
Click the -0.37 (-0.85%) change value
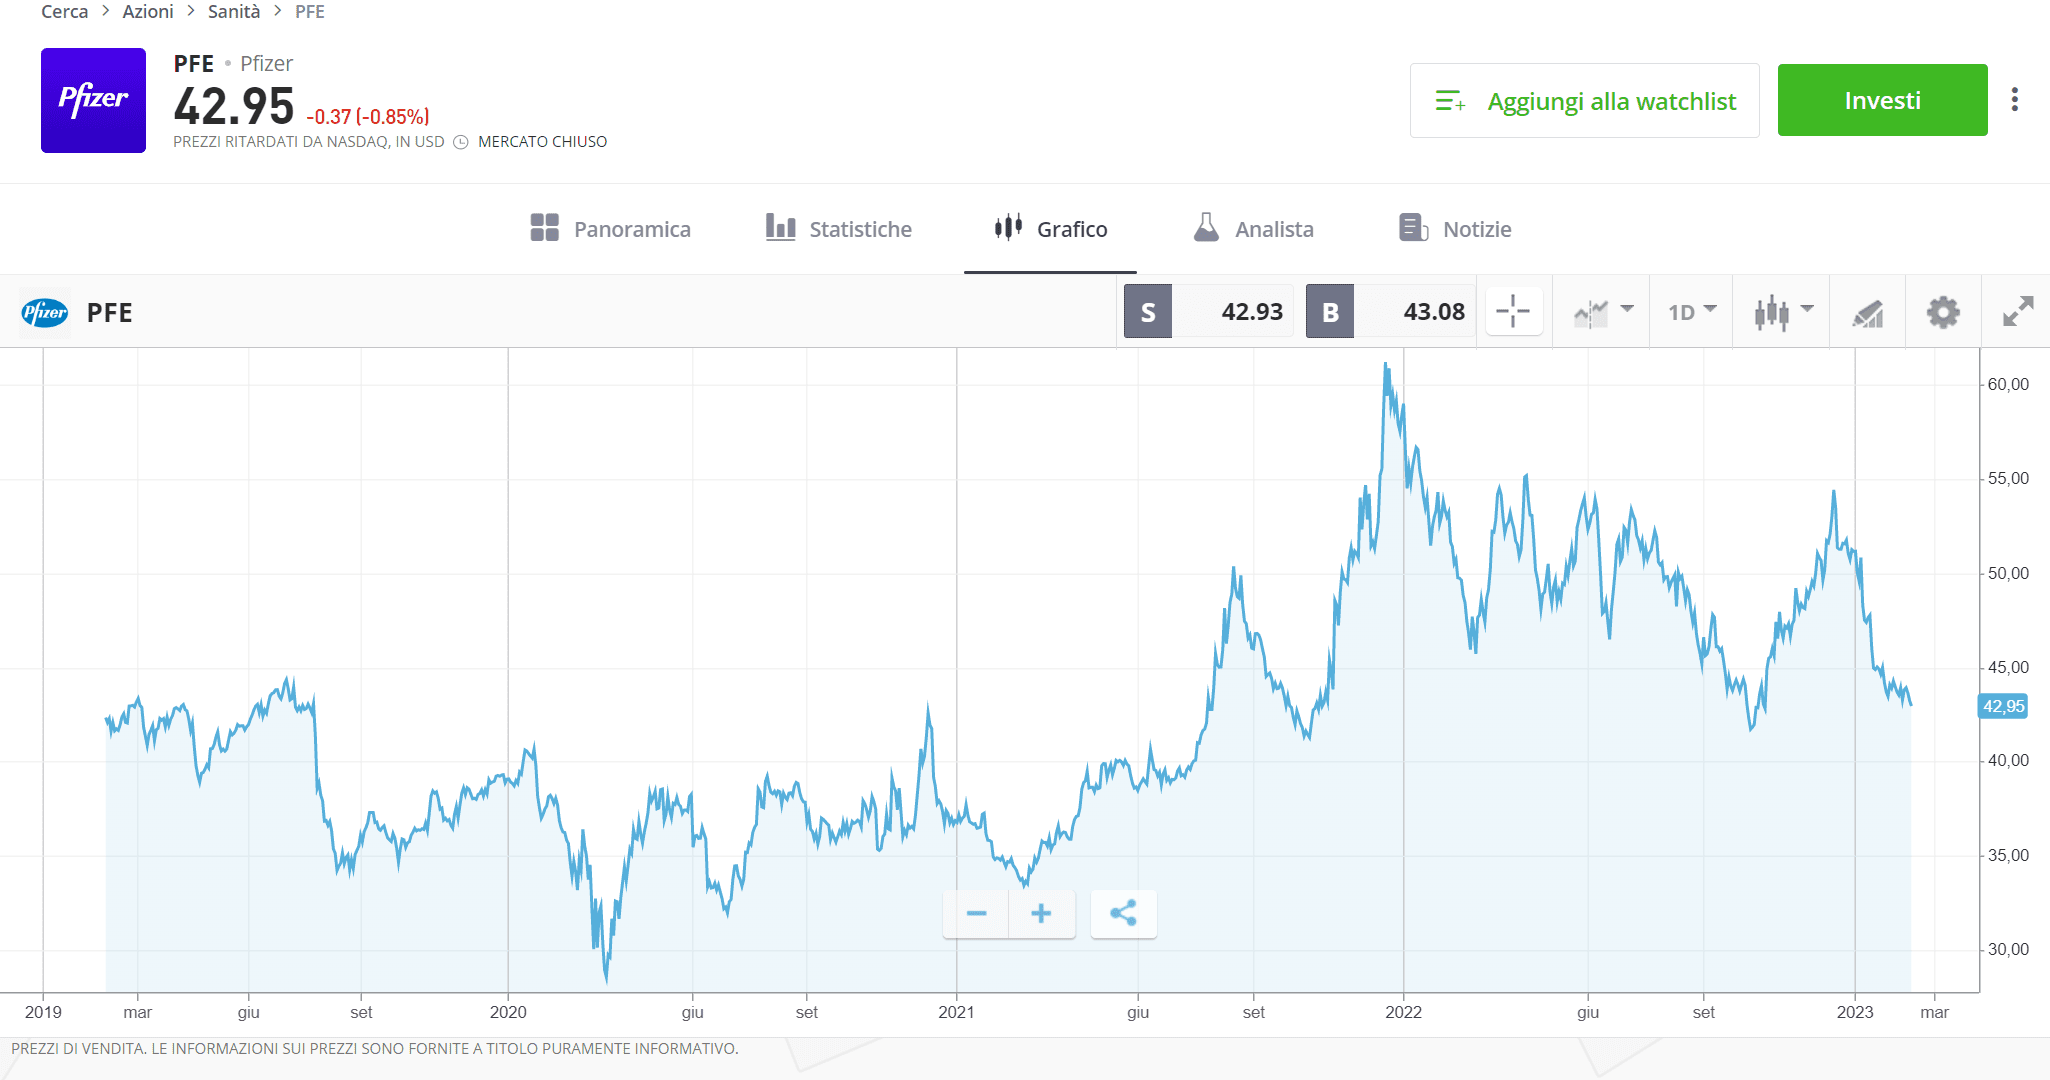point(368,117)
